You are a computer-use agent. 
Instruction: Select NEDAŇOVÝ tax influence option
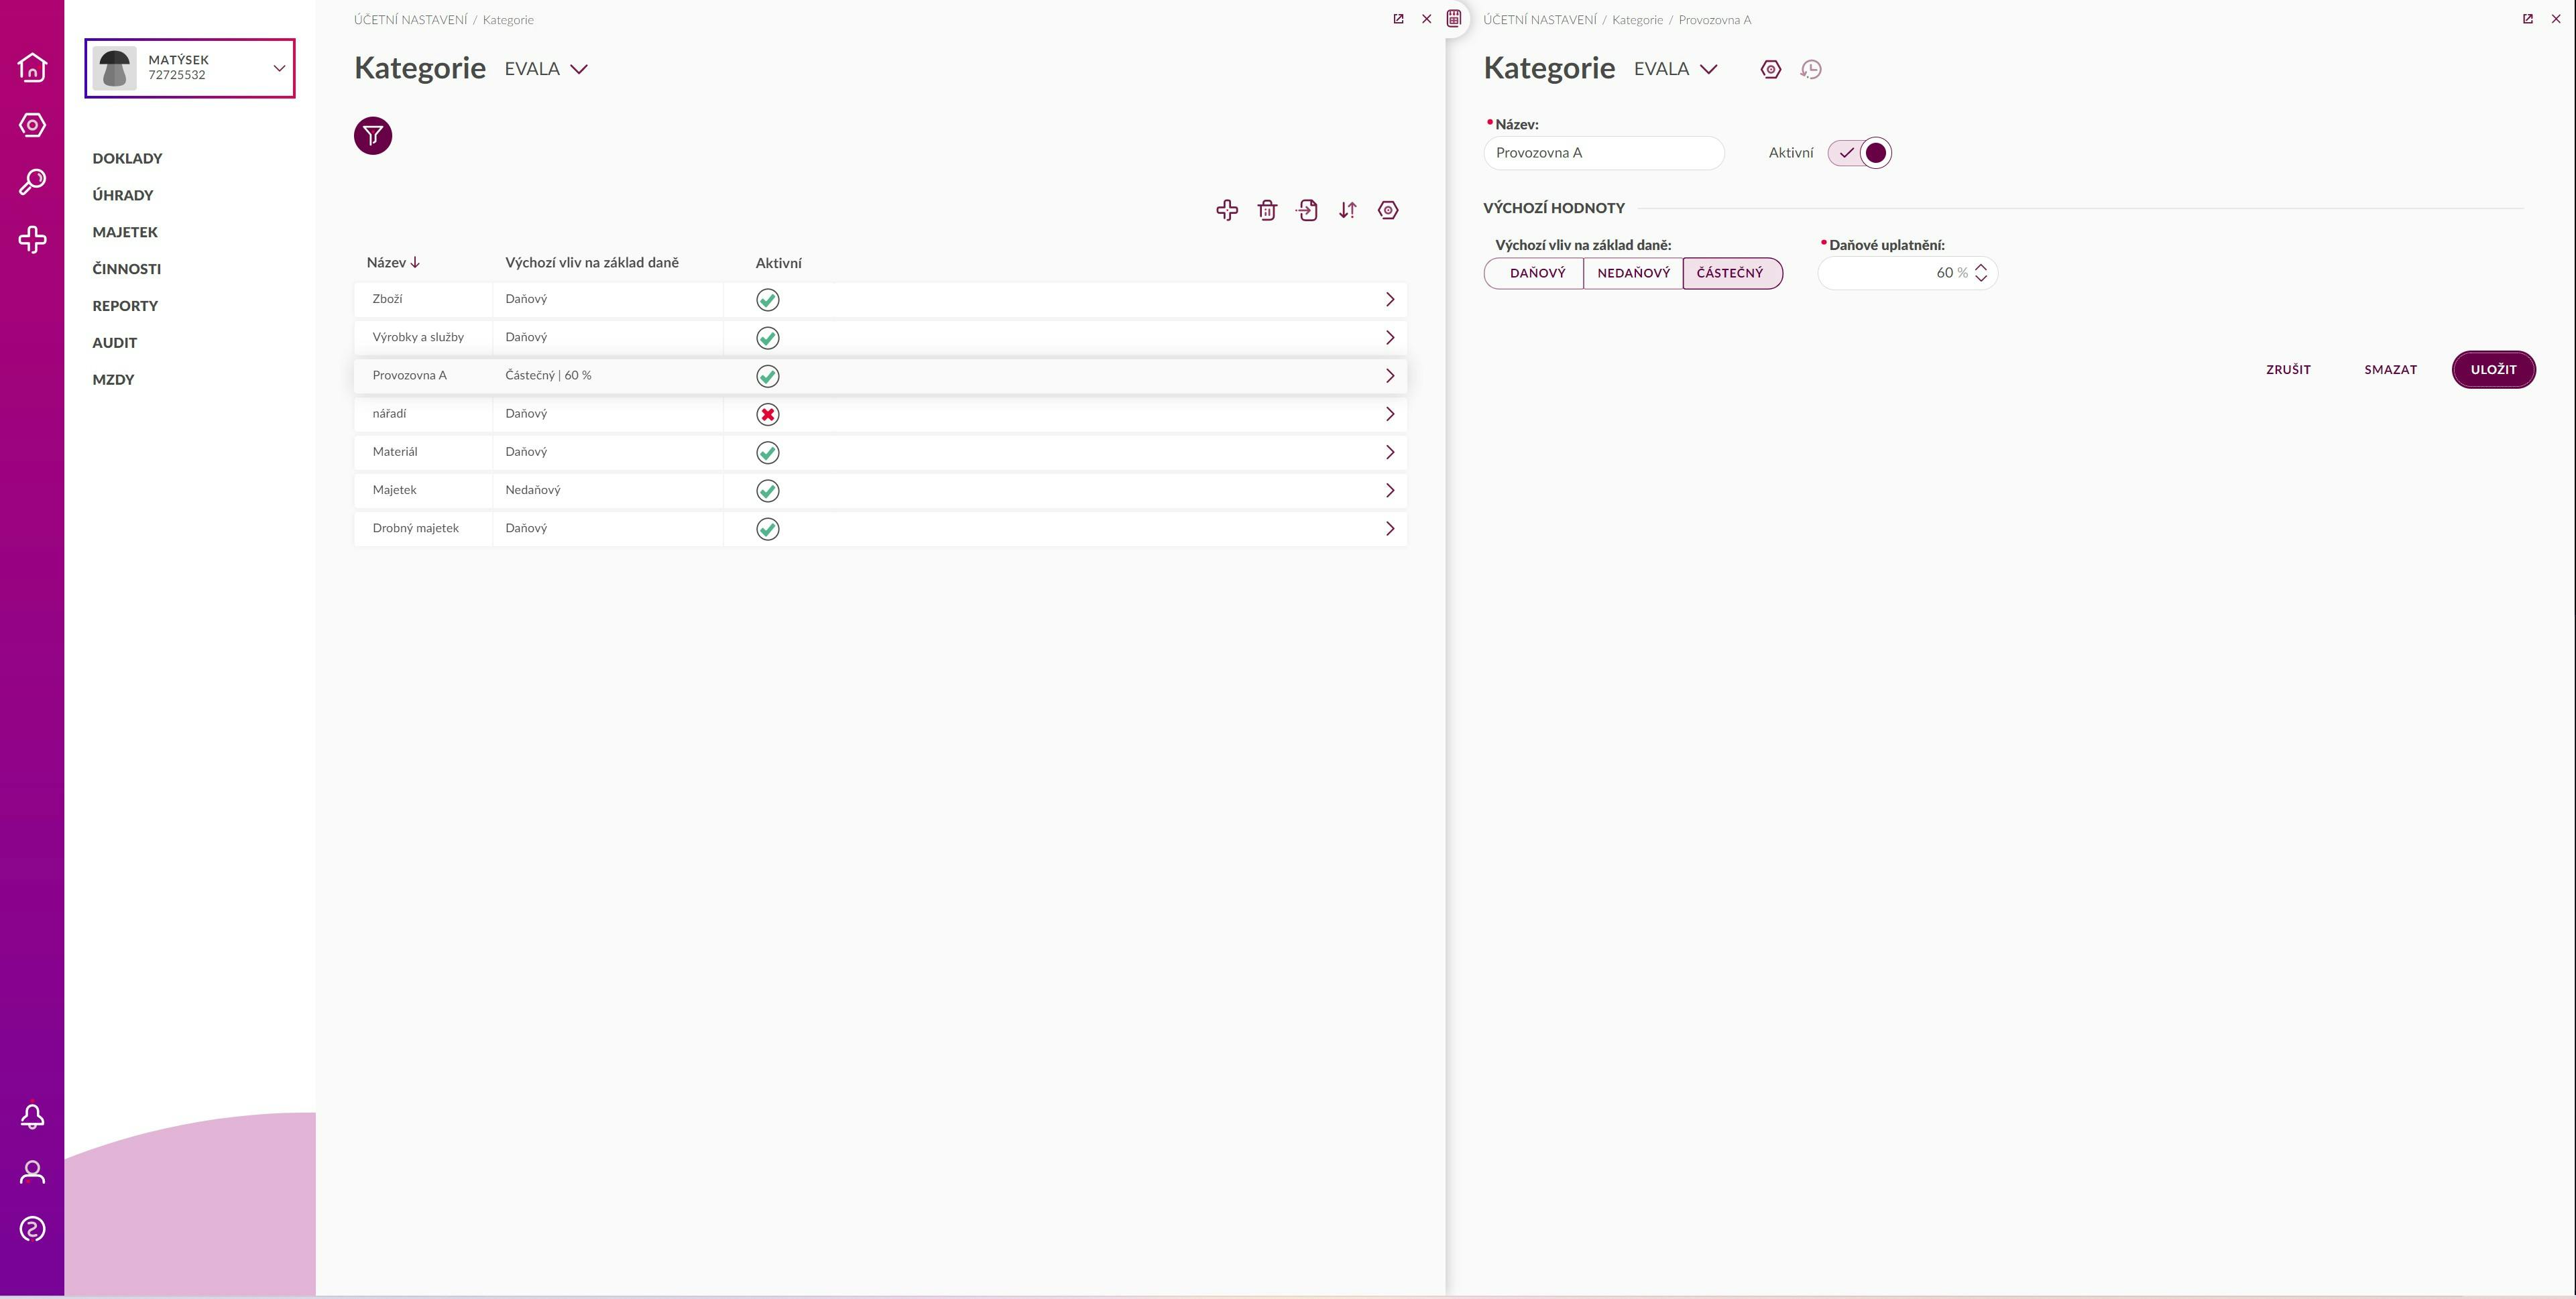(1633, 273)
